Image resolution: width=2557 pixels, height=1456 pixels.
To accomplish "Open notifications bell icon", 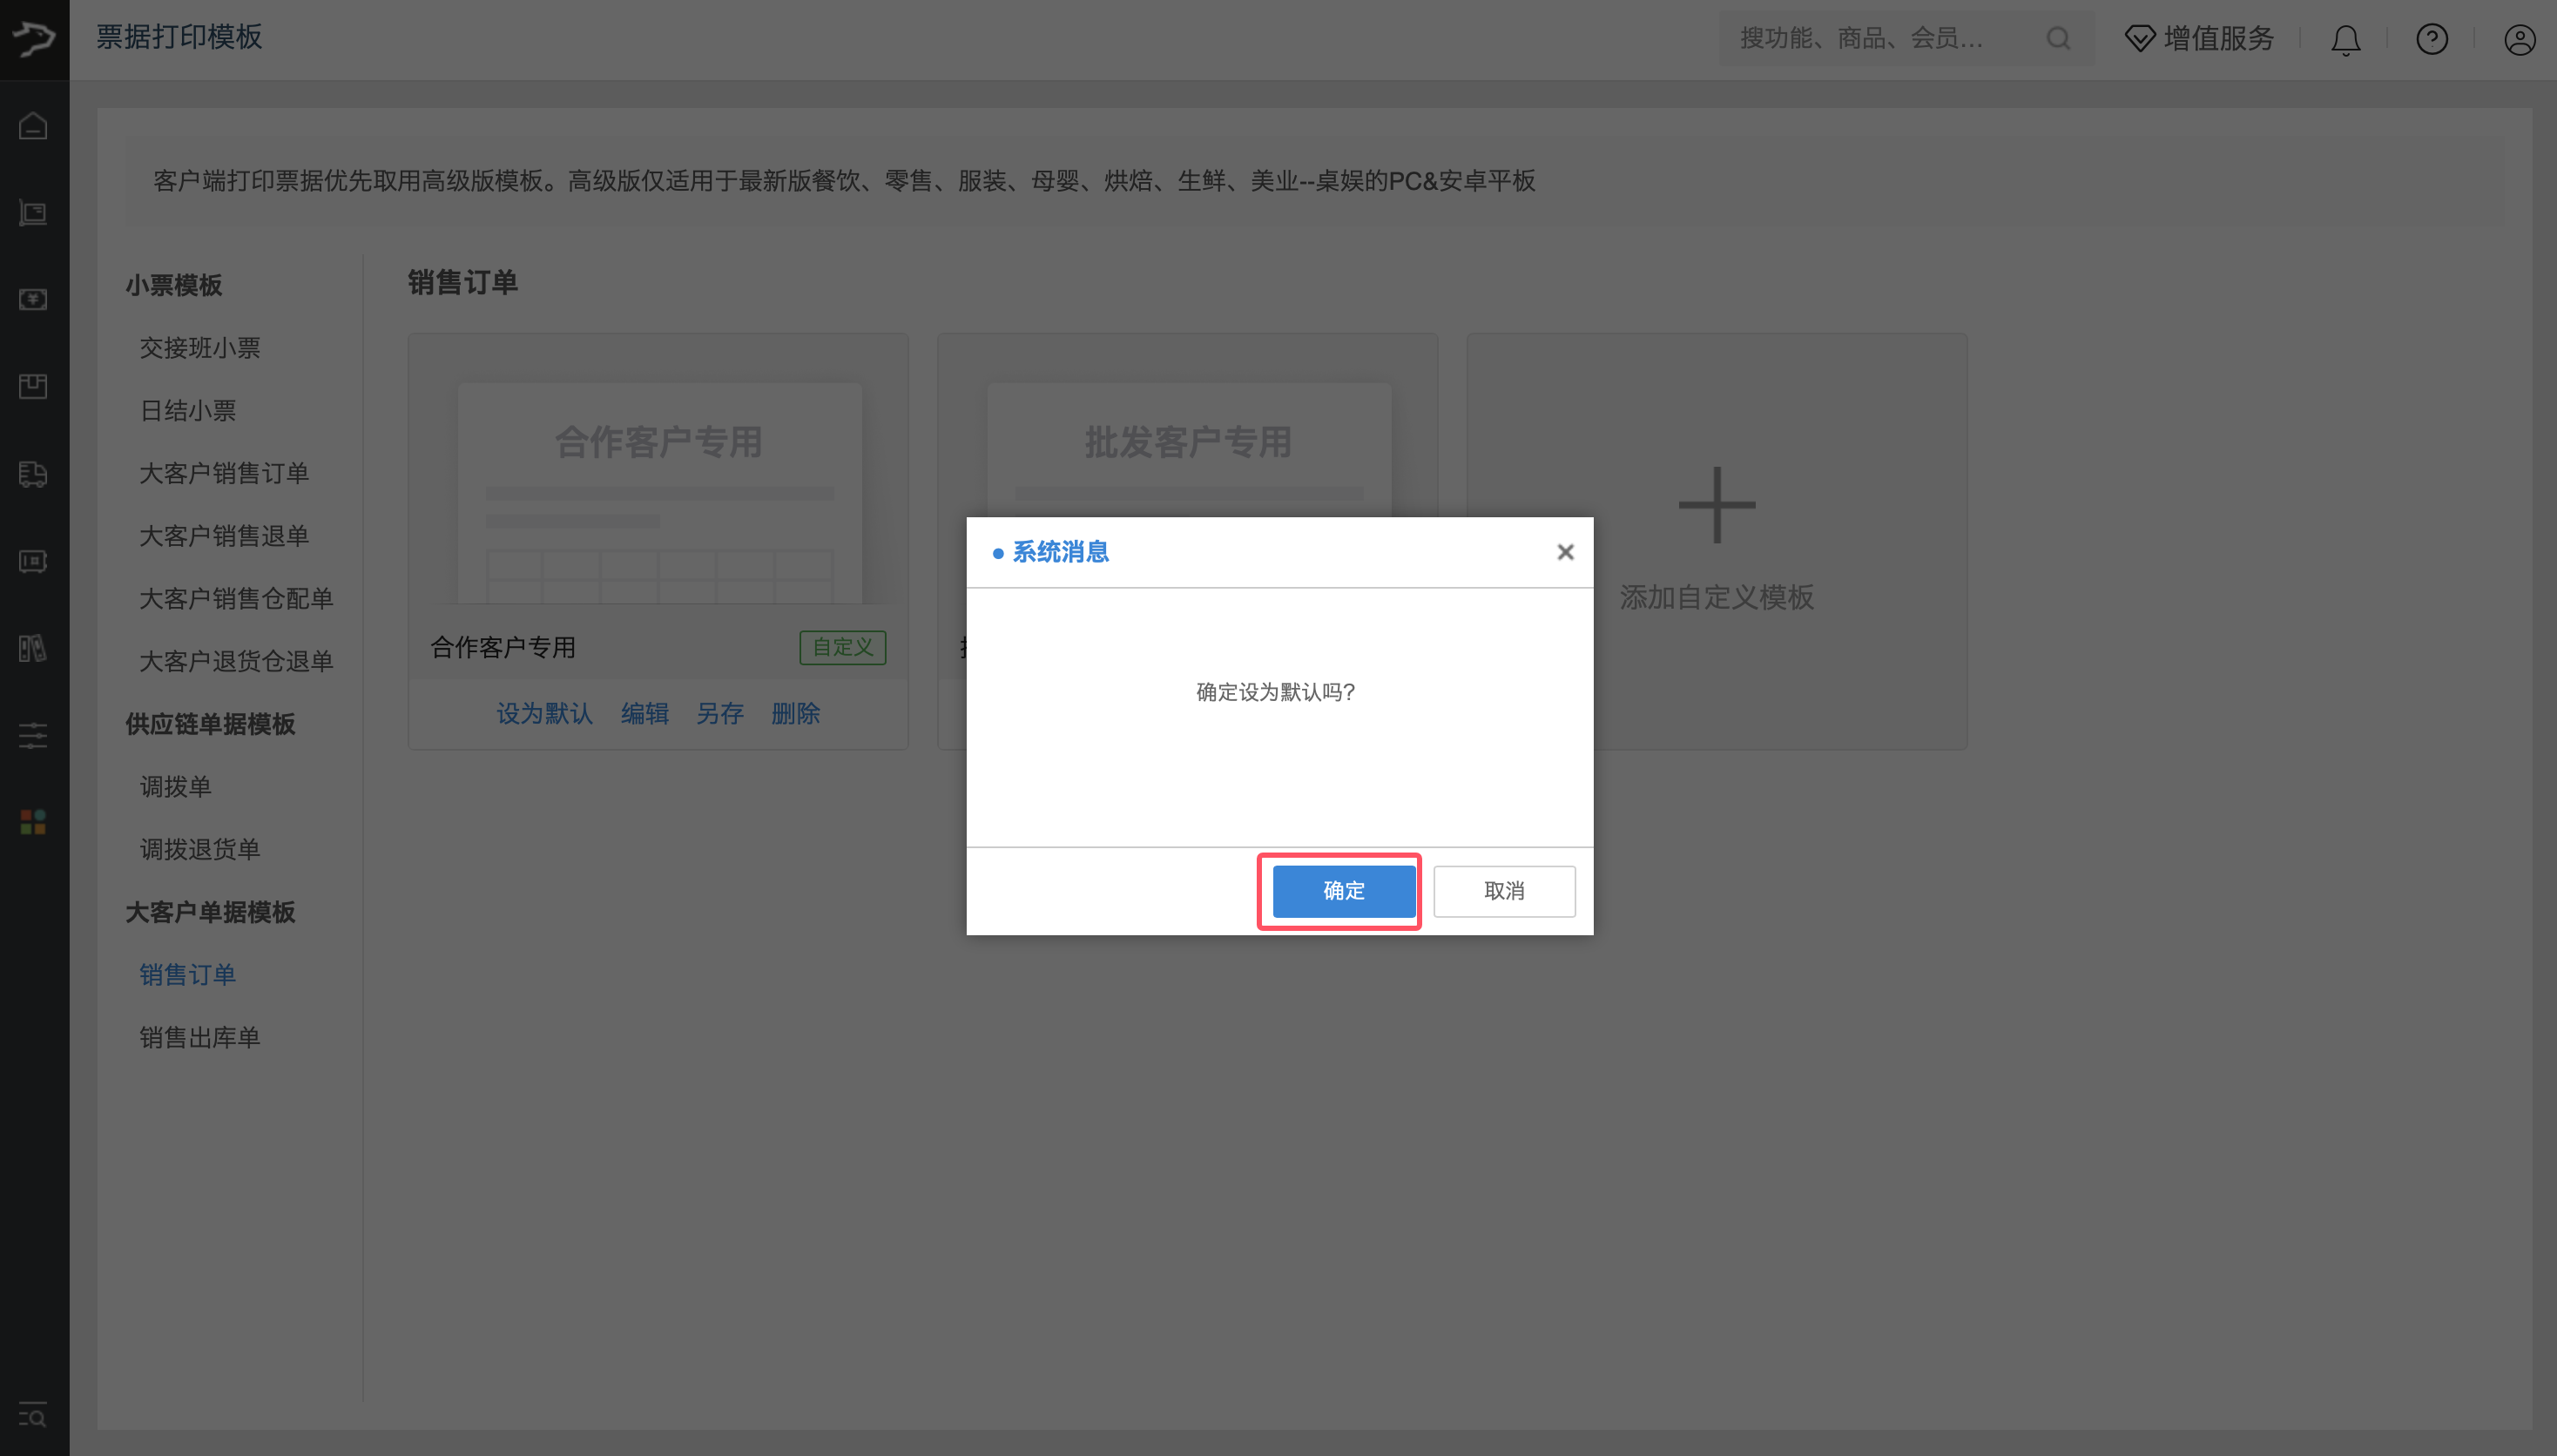I will click(2345, 40).
